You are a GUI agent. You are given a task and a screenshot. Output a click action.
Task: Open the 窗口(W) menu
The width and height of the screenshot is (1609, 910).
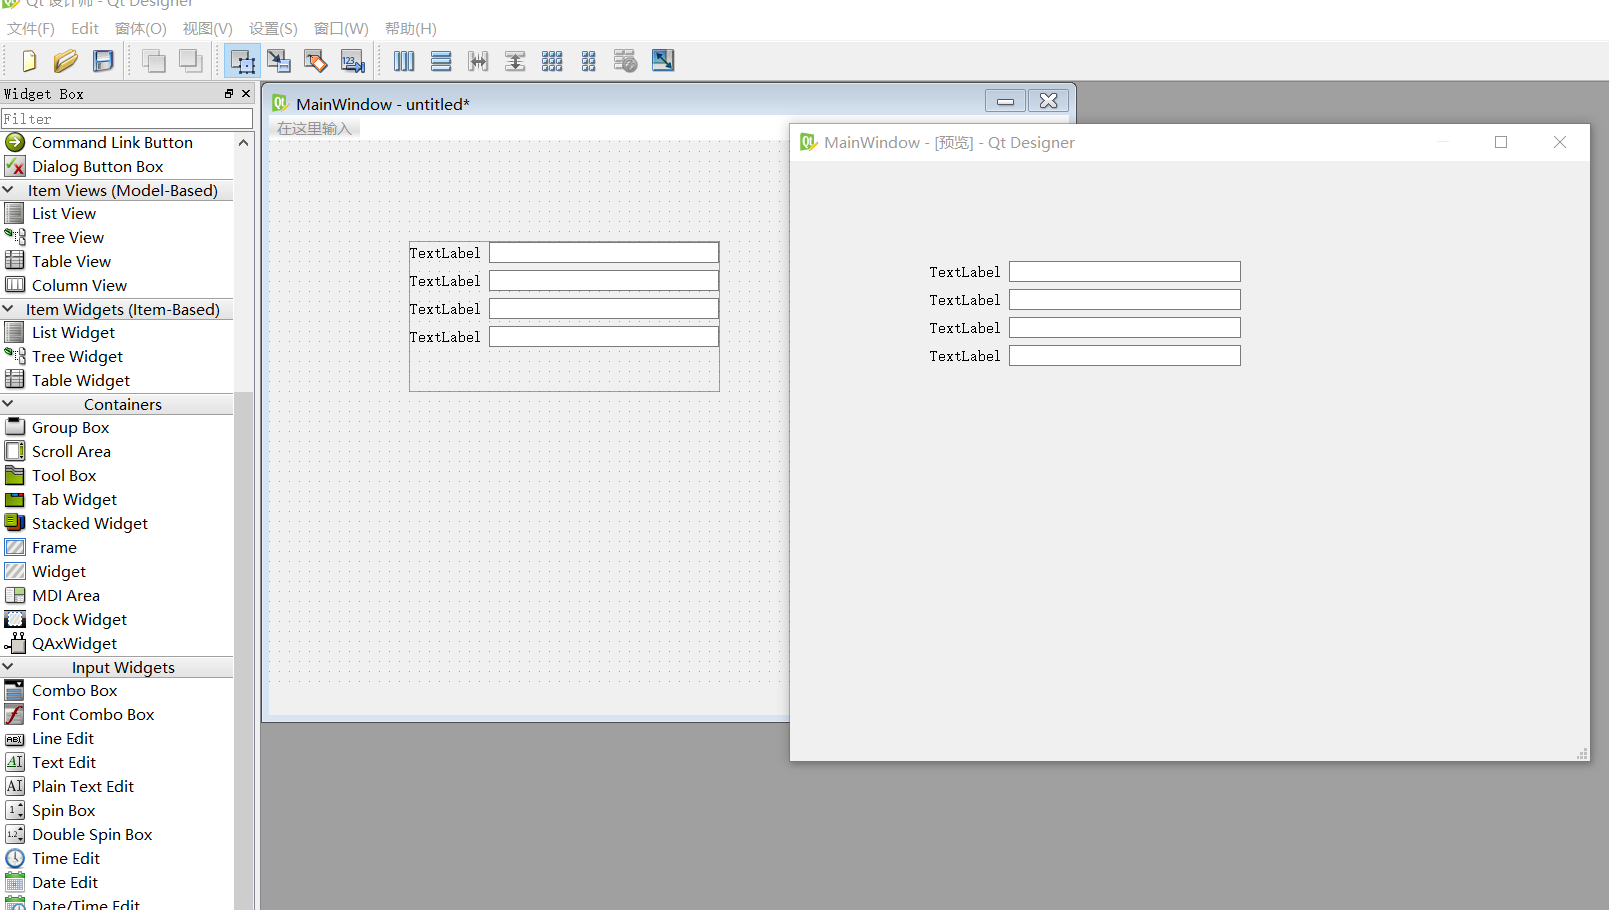[341, 29]
